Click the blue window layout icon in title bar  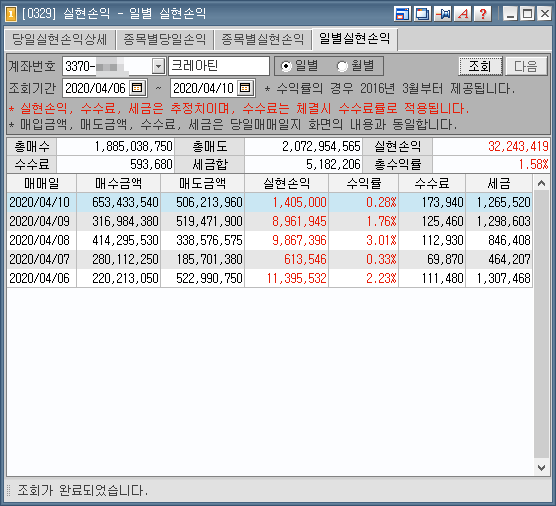(x=402, y=14)
